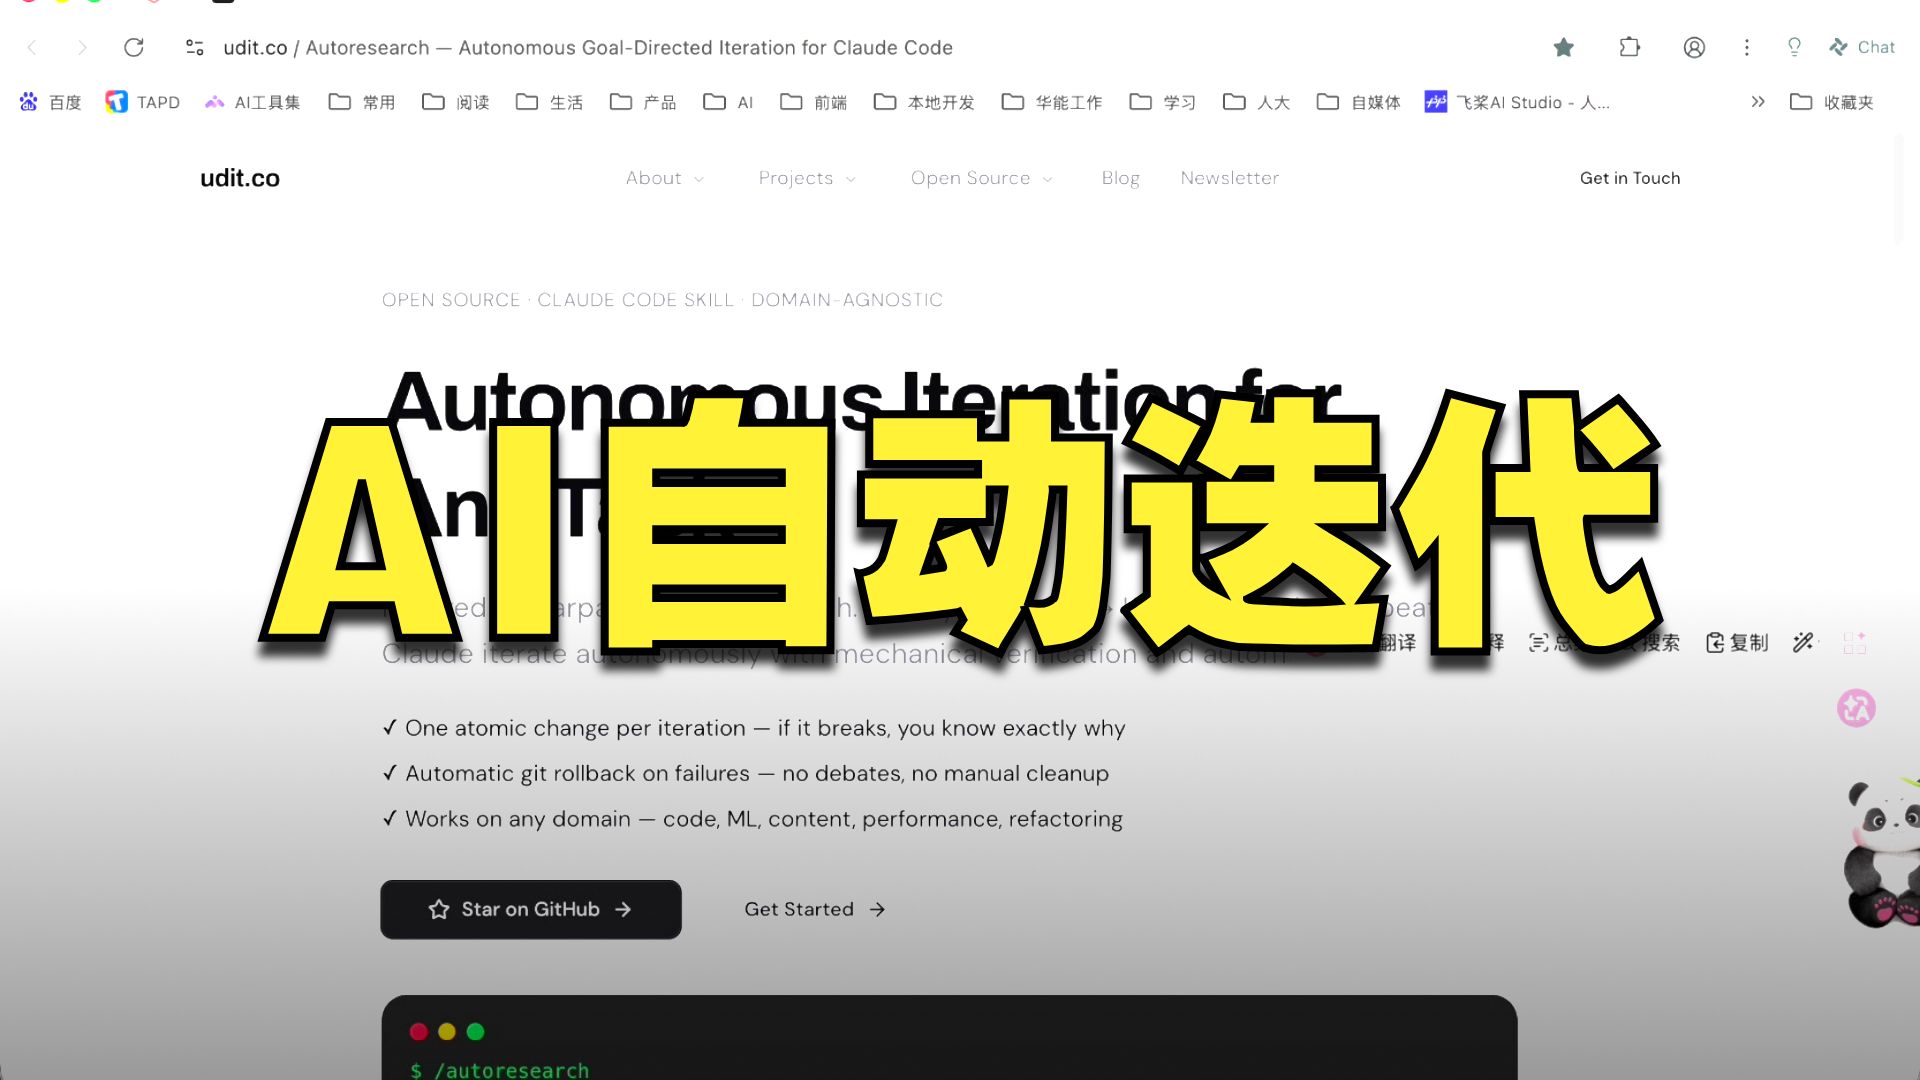Click the lightbulb icon in toolbar

1794,47
